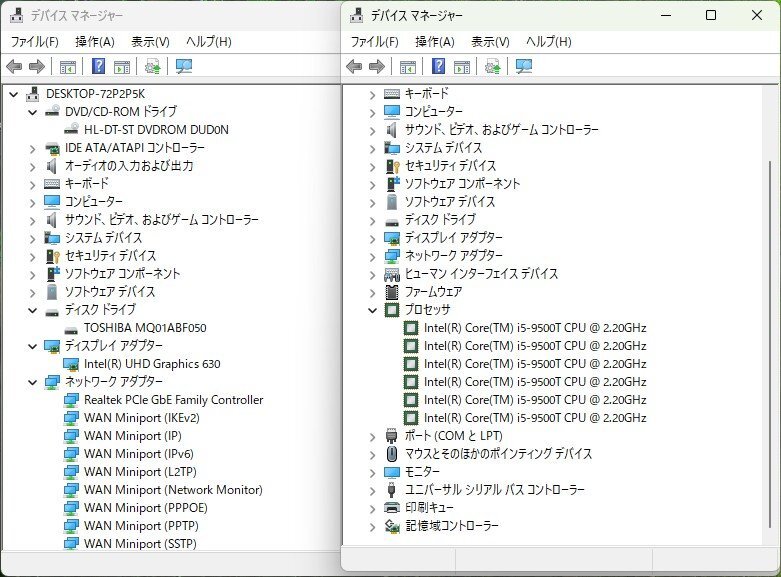Image resolution: width=781 pixels, height=577 pixels.
Task: Collapse the プロセッサ category
Action: (x=372, y=310)
